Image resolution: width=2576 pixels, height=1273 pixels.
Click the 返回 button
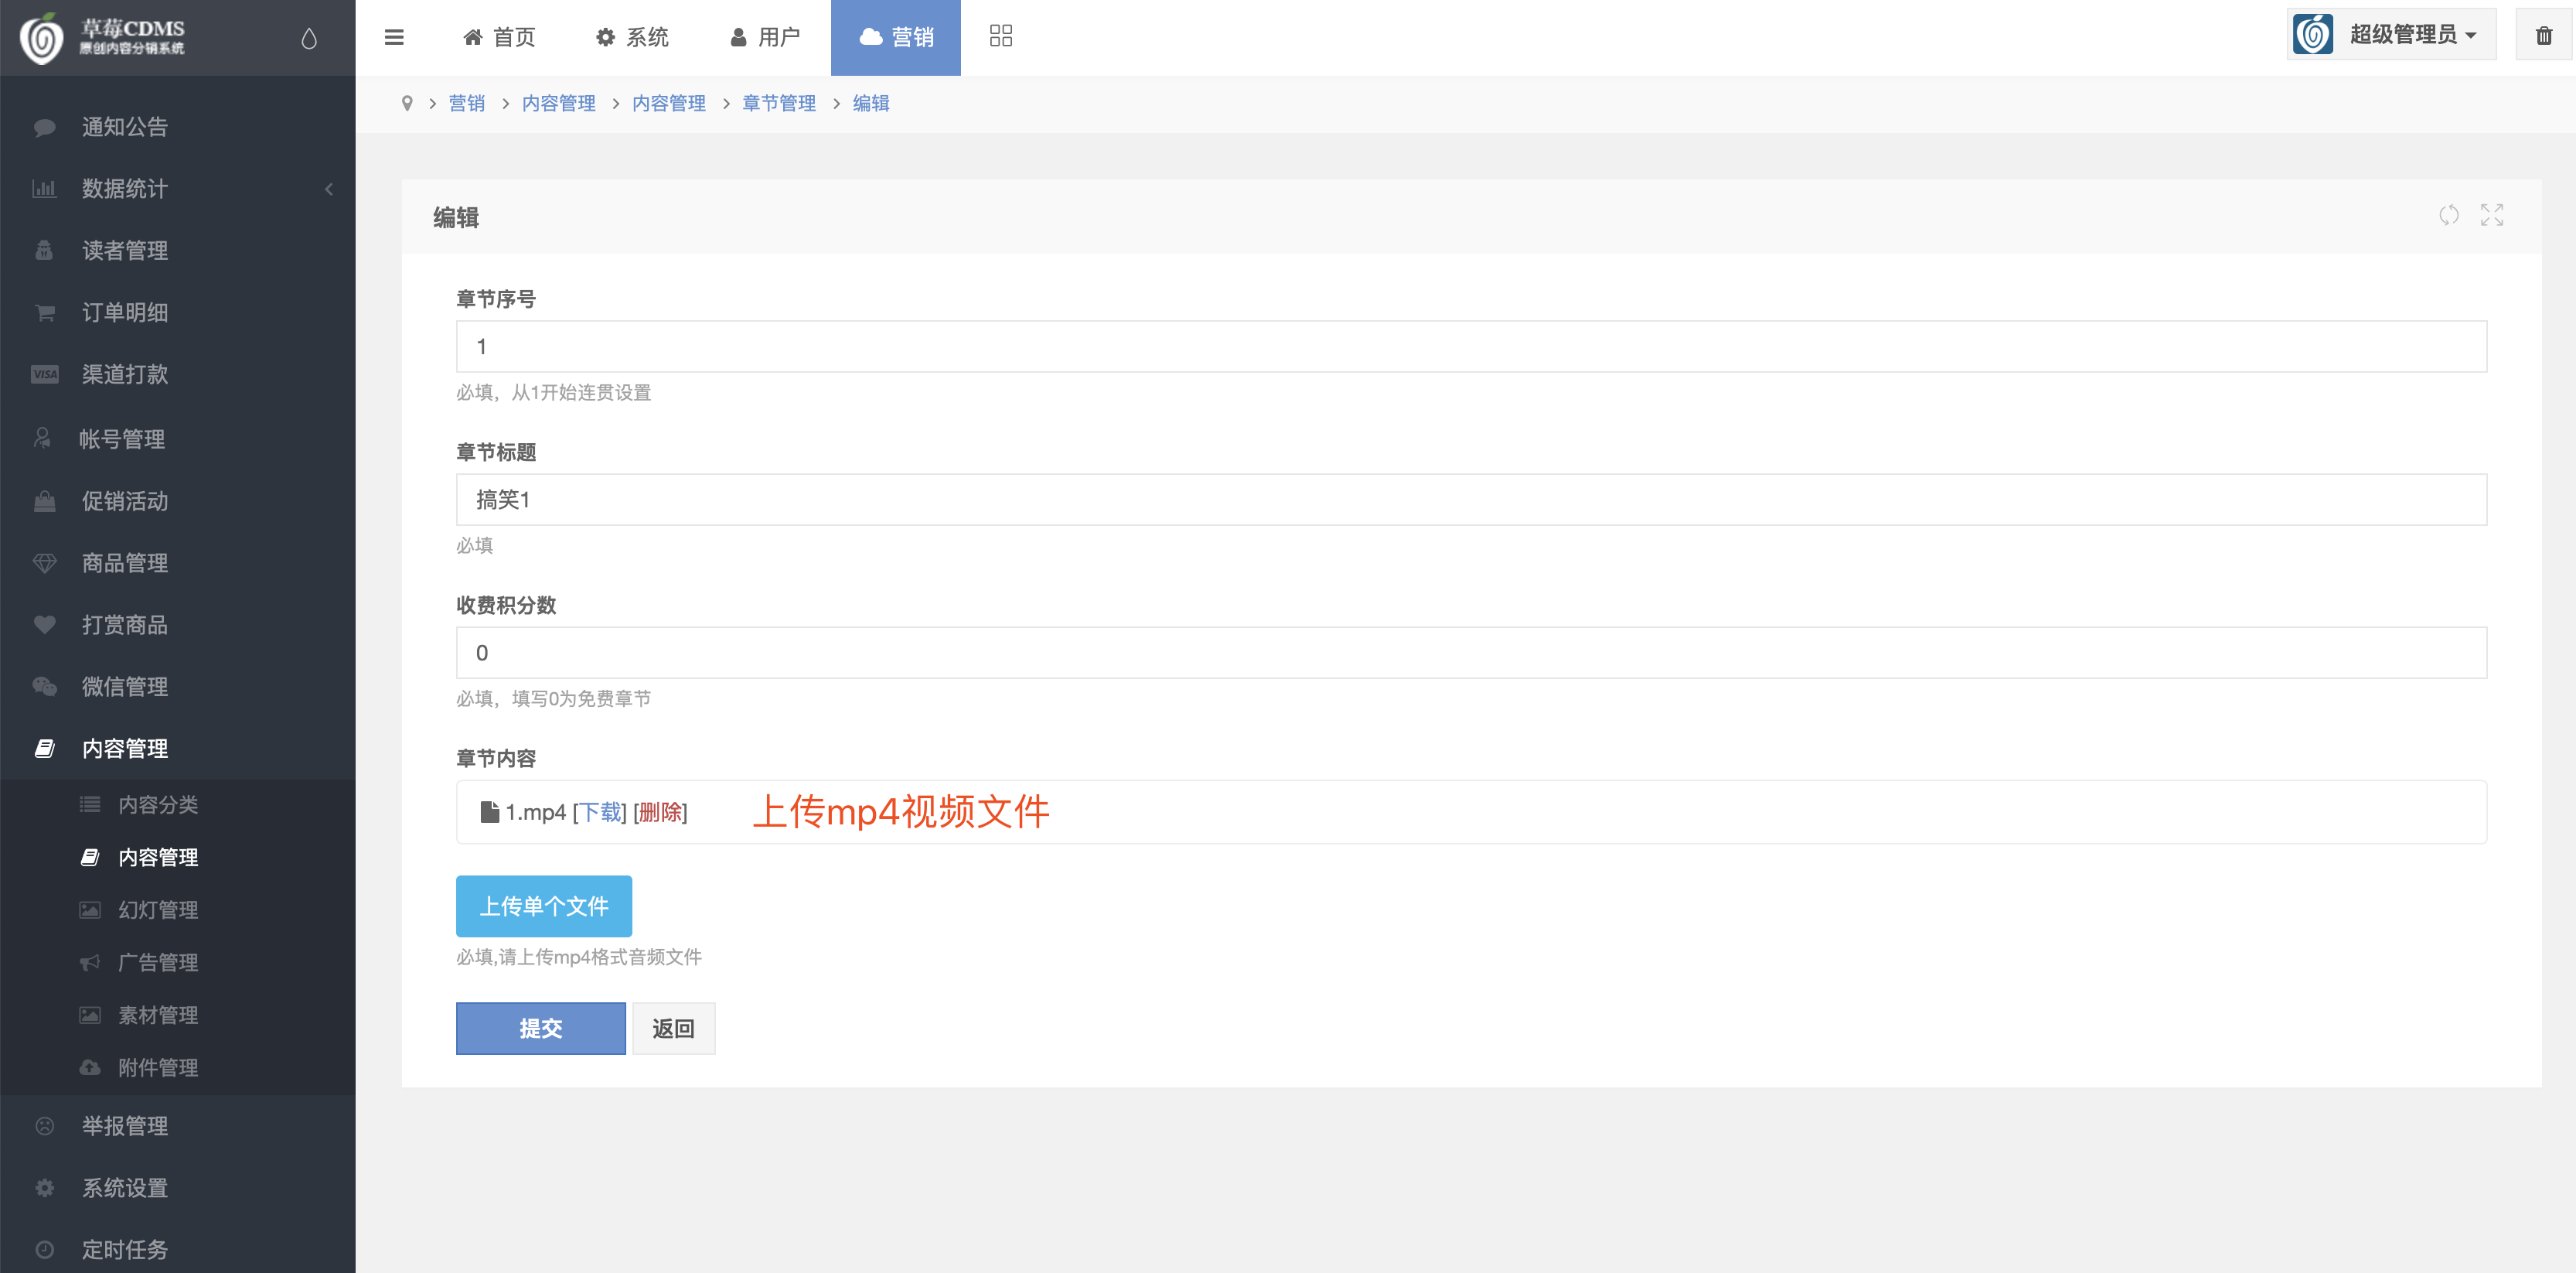point(674,1028)
